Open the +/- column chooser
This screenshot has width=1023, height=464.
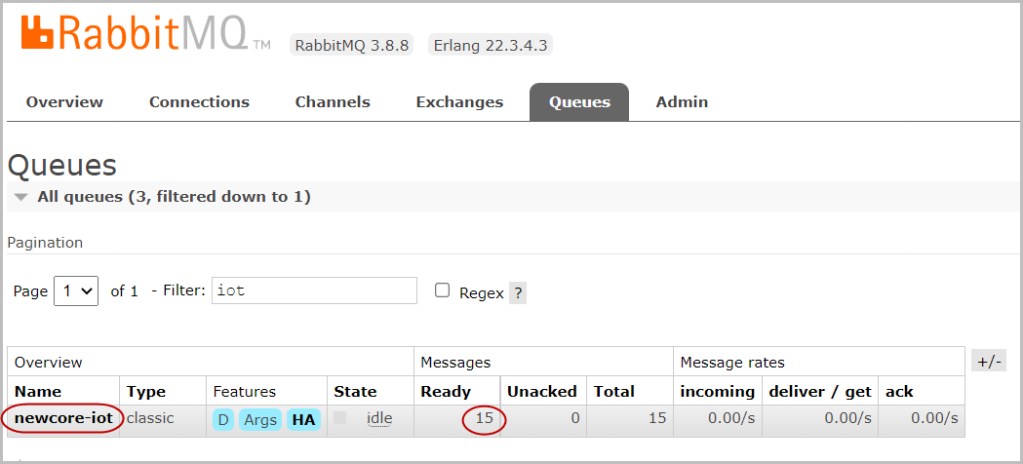pos(988,361)
